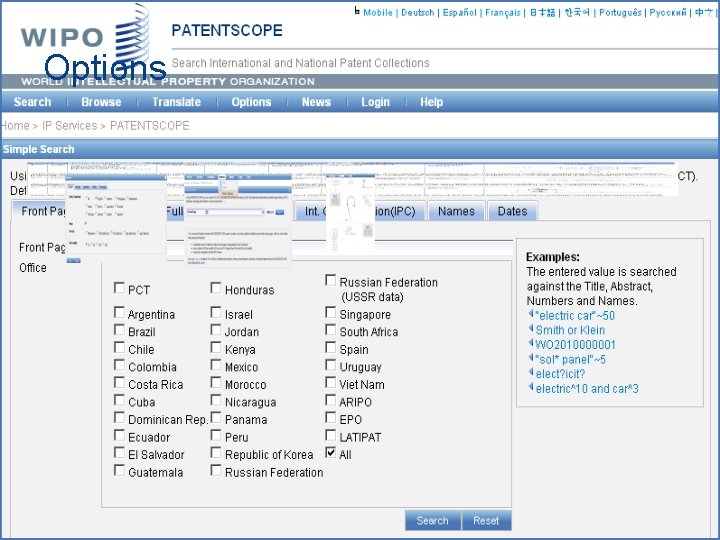Check the EPO checkbox
Image resolution: width=720 pixels, height=540 pixels.
[331, 418]
